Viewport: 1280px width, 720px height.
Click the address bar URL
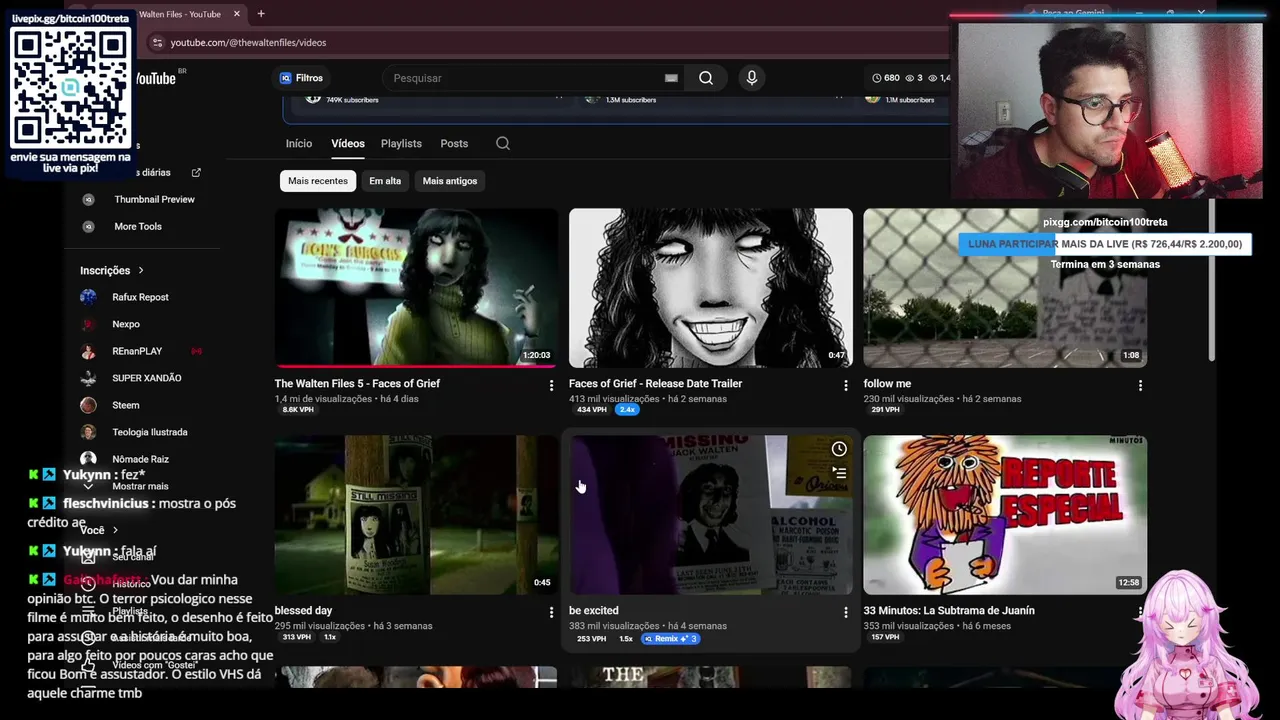pyautogui.click(x=248, y=42)
